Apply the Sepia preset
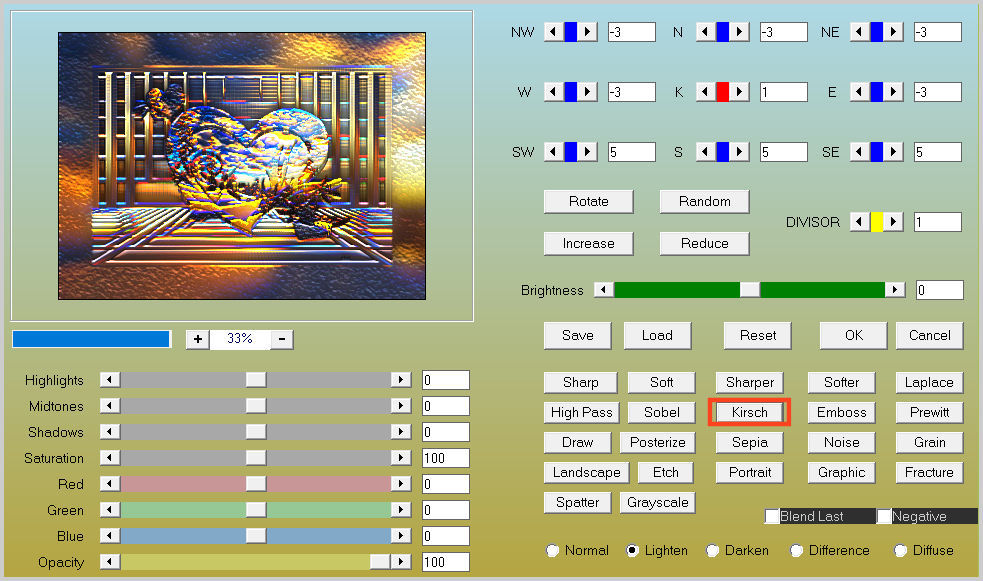 [749, 442]
